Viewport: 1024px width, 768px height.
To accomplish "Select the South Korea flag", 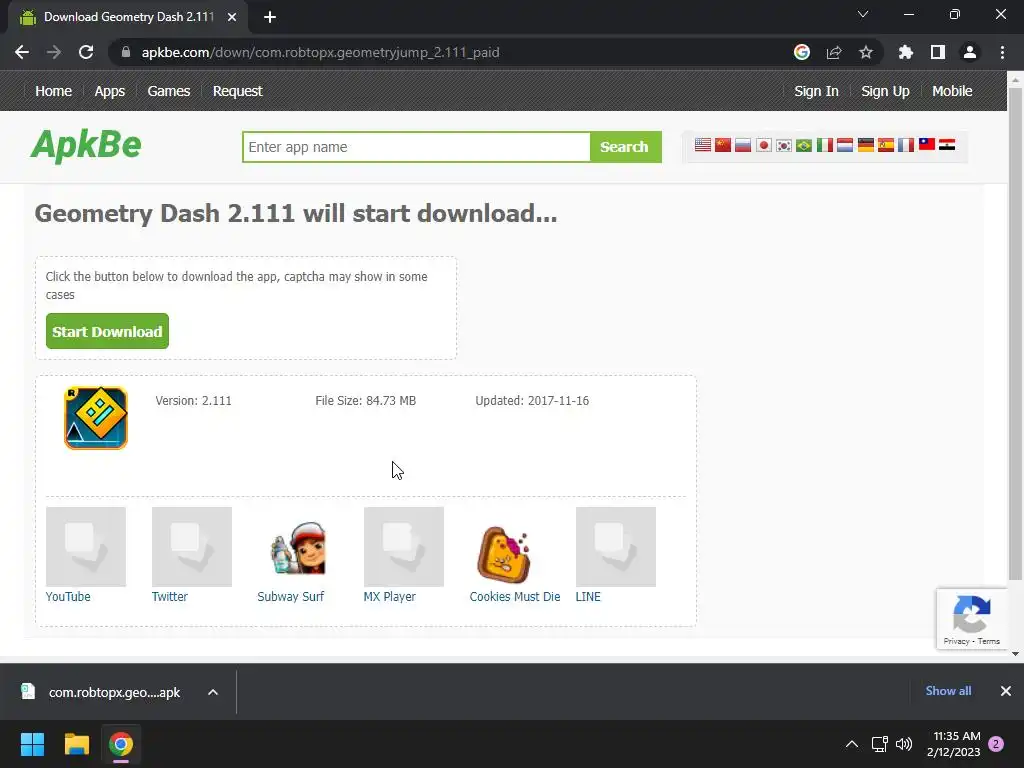I will click(784, 145).
